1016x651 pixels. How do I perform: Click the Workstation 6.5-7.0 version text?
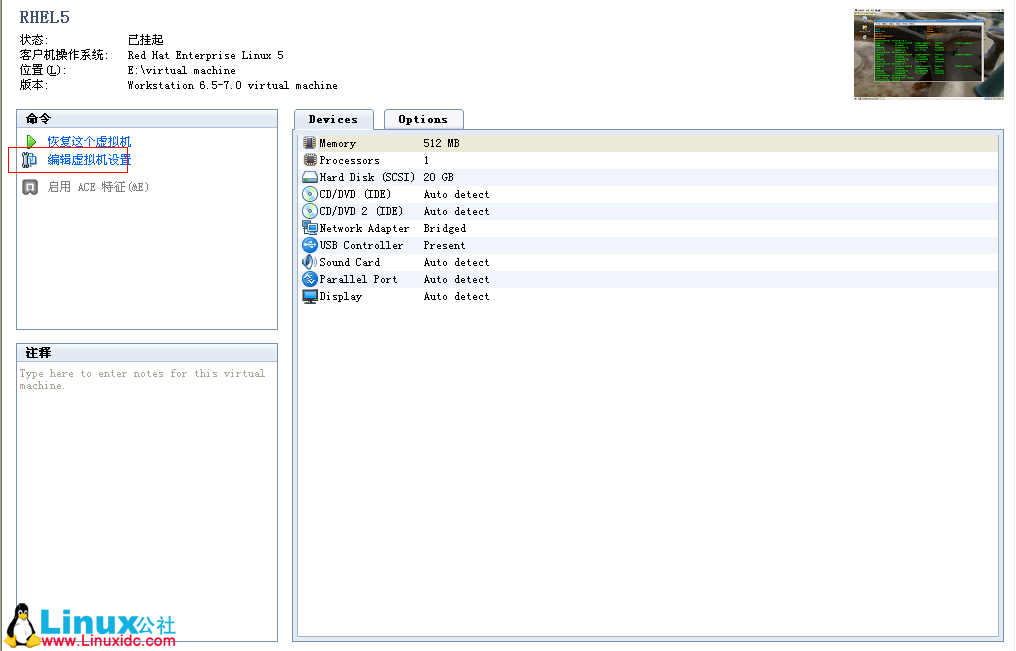tap(232, 85)
